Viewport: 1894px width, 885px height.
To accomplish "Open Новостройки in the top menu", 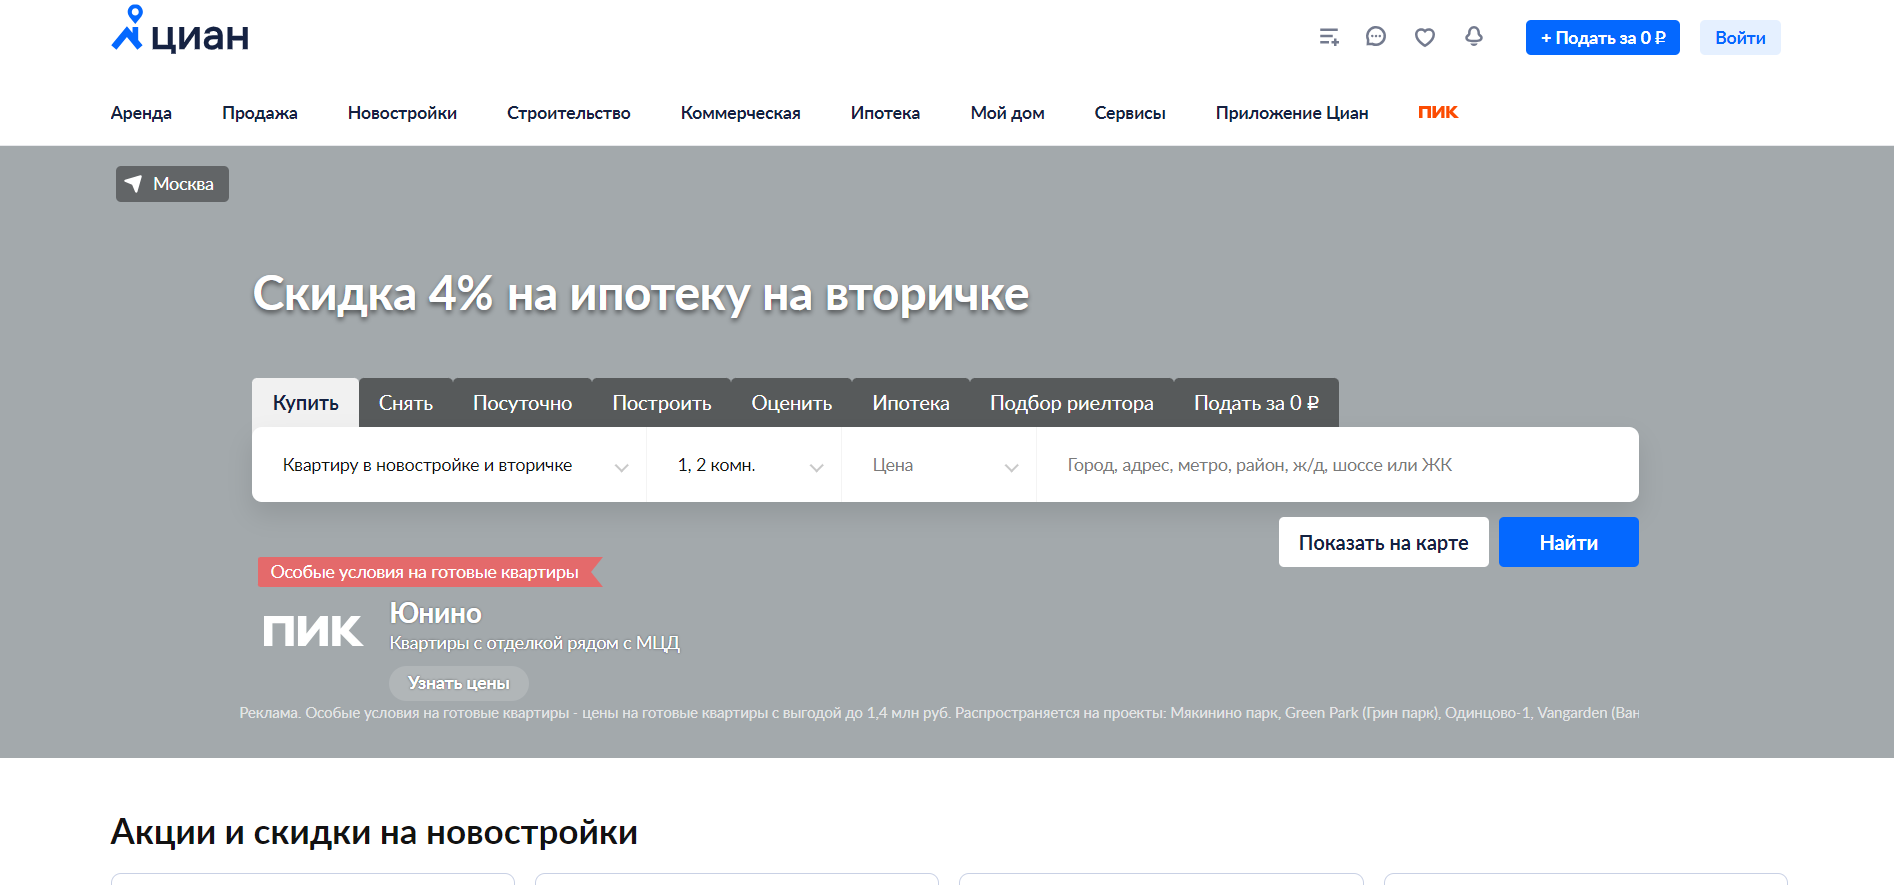I will coord(402,113).
